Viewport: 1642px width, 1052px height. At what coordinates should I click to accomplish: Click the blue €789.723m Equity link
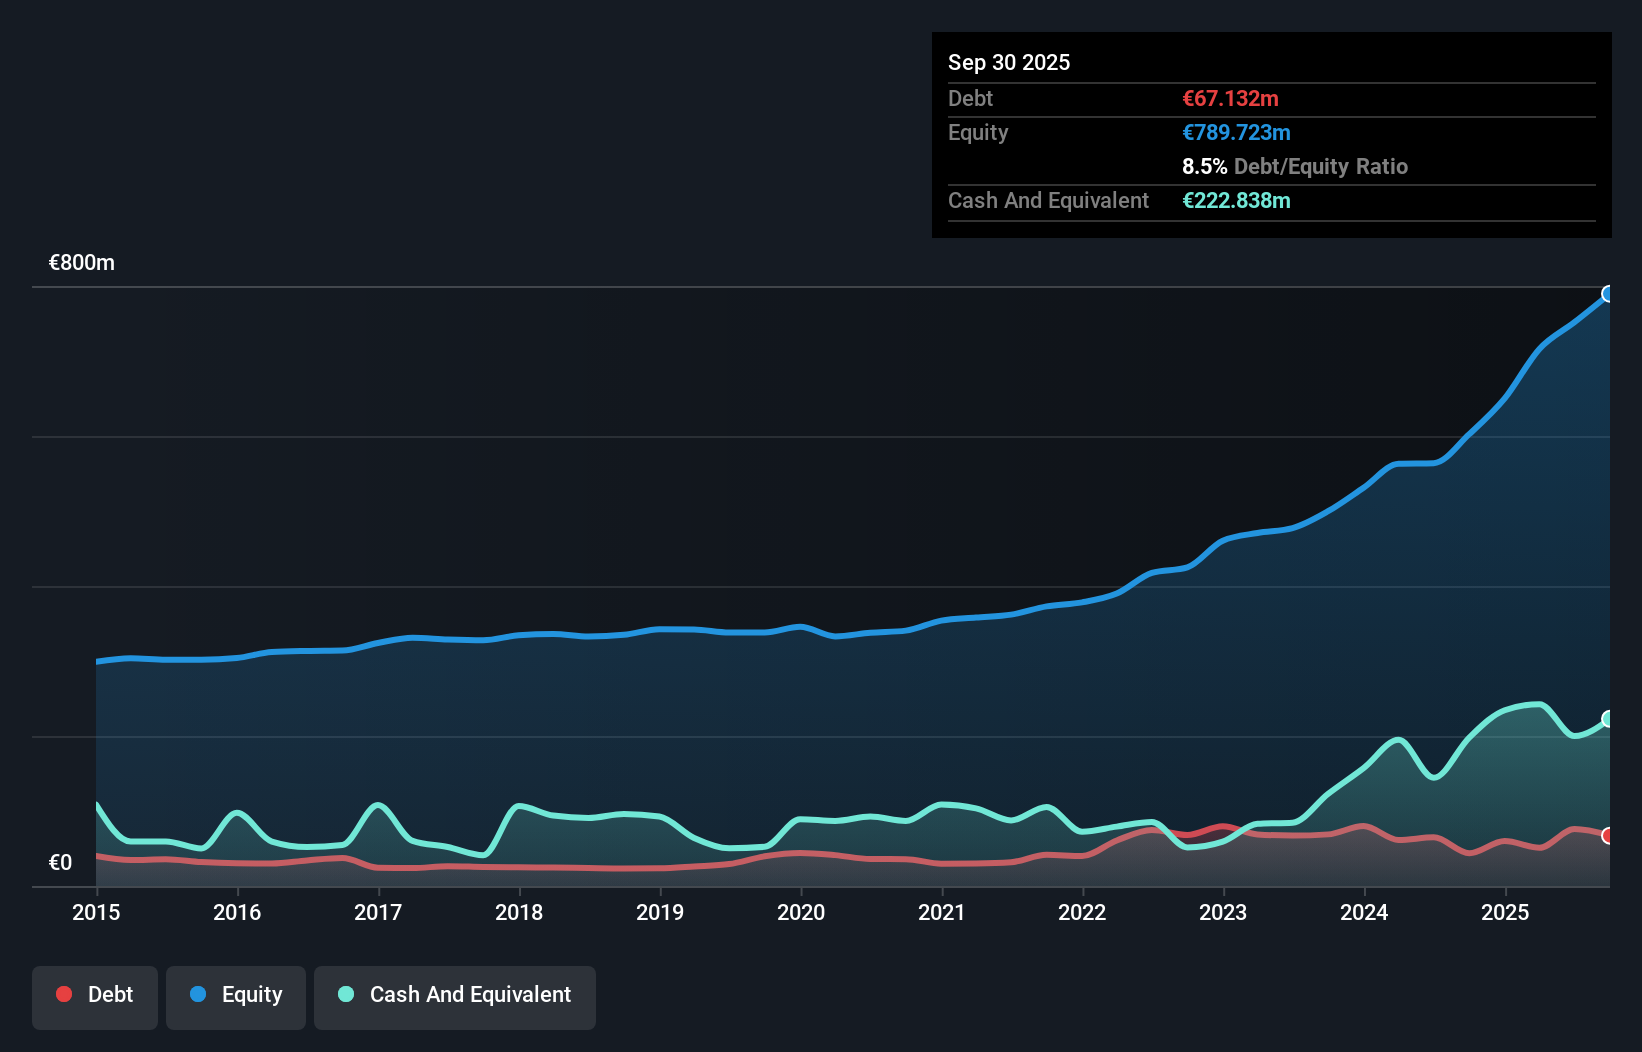1236,132
